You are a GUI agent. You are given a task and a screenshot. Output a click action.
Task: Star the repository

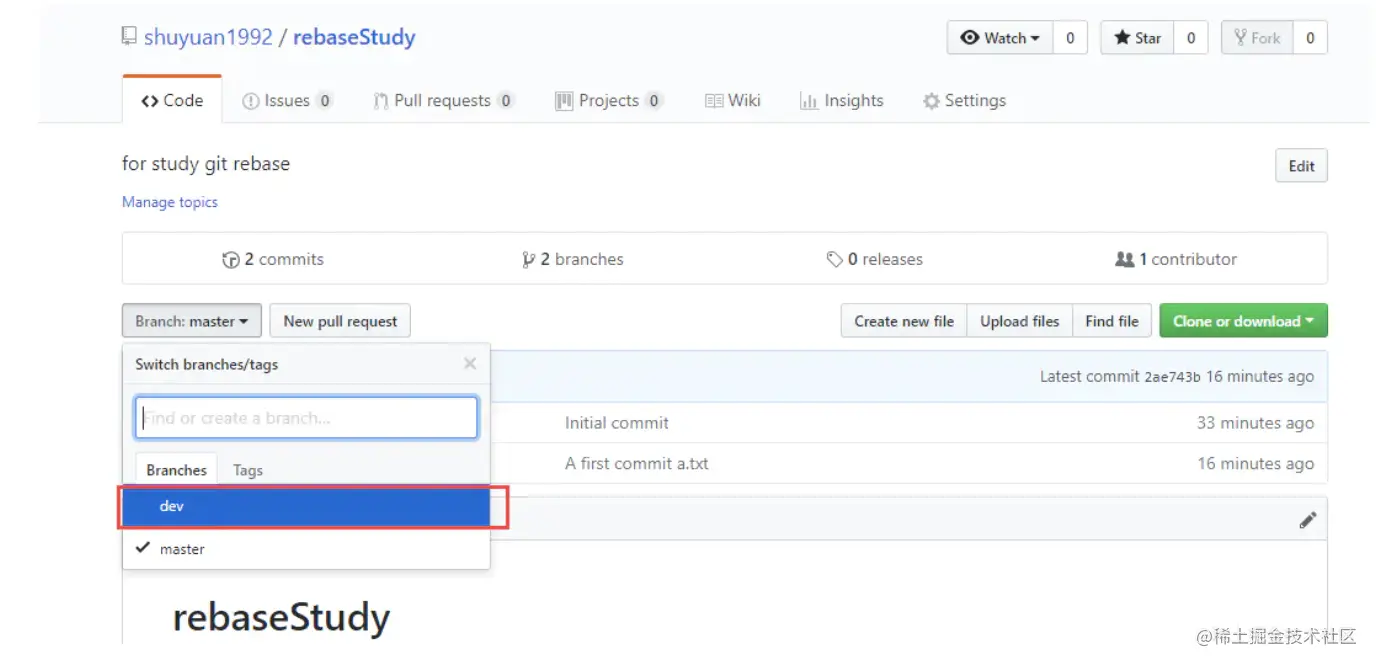point(1137,38)
